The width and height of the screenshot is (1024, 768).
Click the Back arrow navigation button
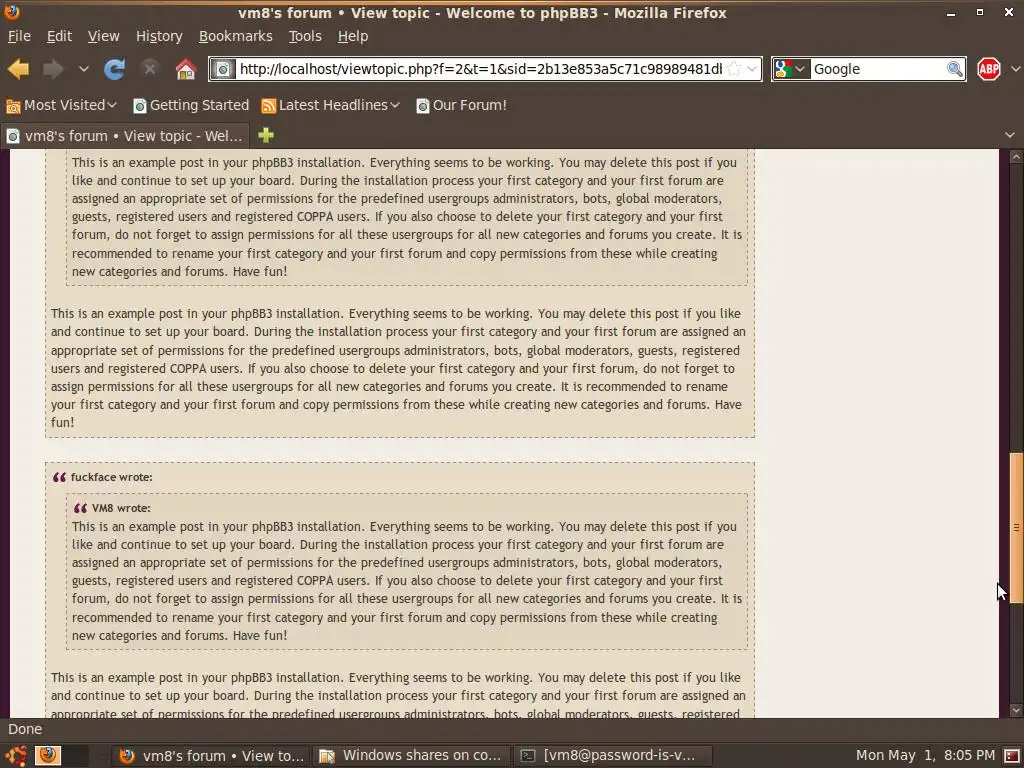click(x=18, y=69)
